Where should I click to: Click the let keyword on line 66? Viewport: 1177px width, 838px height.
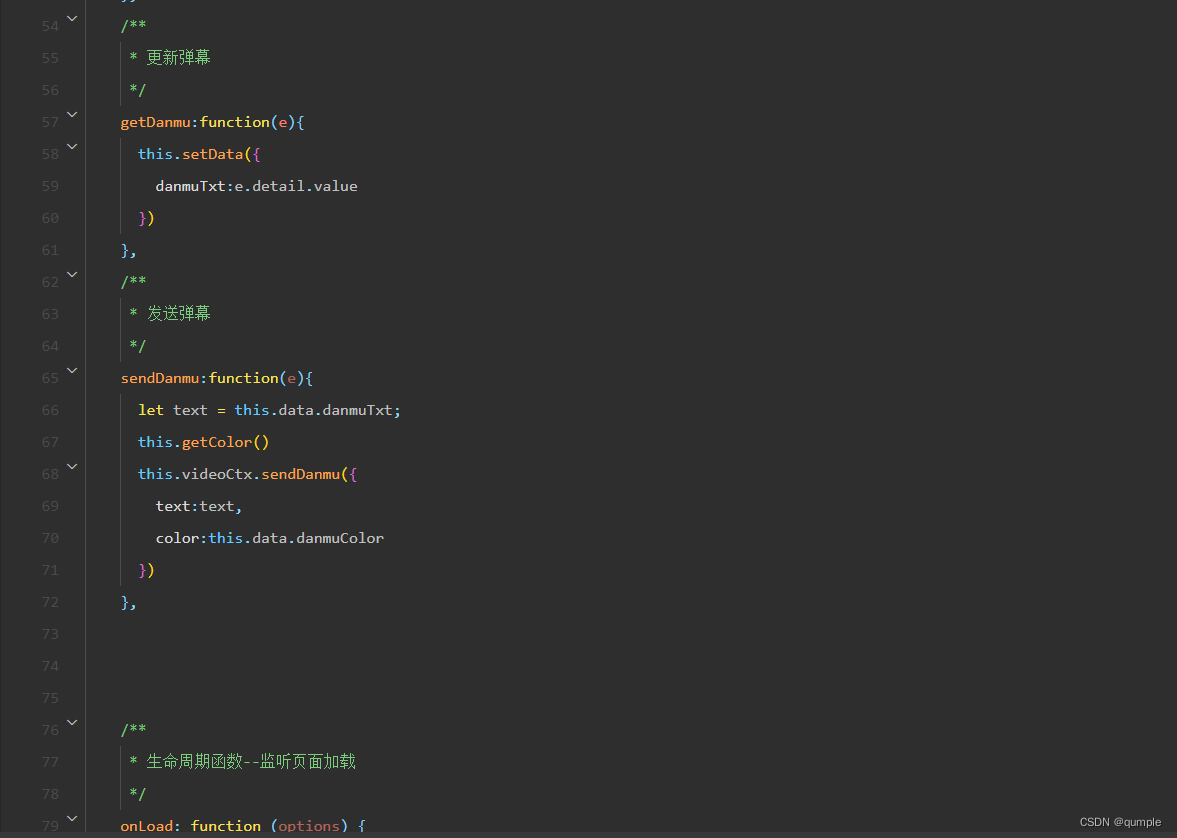coord(151,410)
